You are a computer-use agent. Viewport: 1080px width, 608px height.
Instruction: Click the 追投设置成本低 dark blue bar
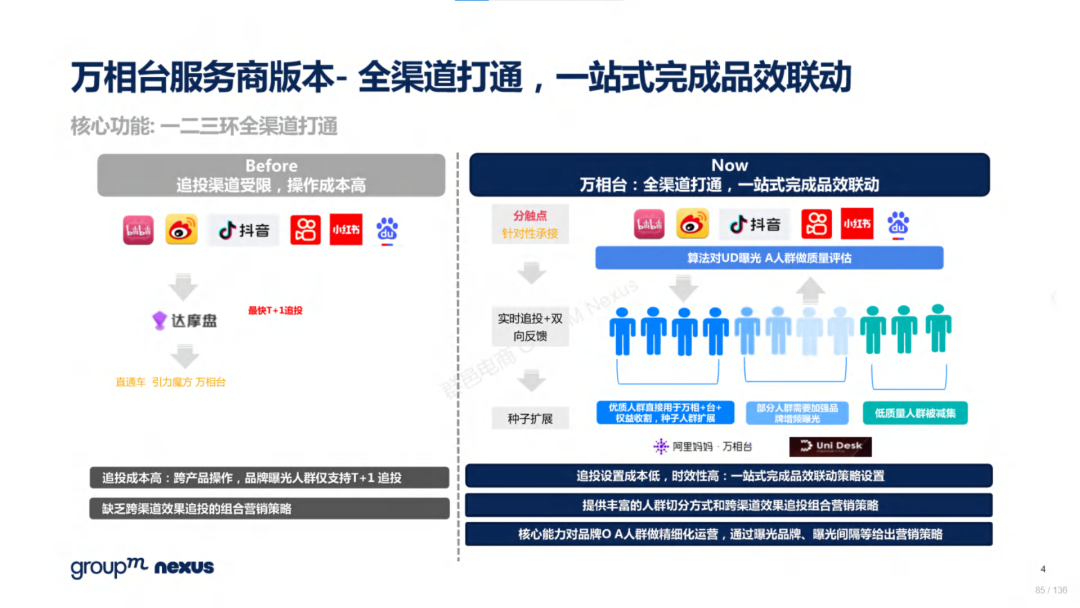(729, 476)
